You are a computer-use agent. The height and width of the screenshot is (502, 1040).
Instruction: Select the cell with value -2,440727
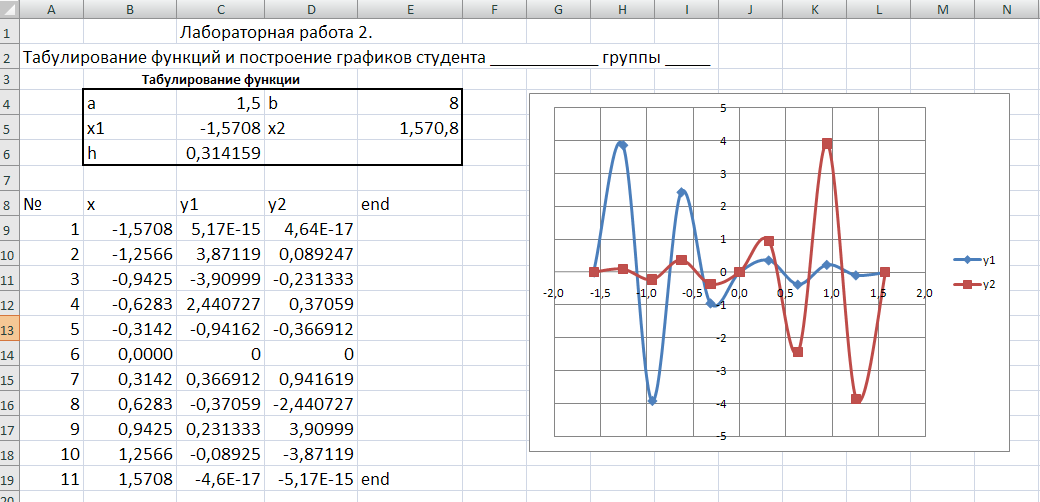(310, 404)
